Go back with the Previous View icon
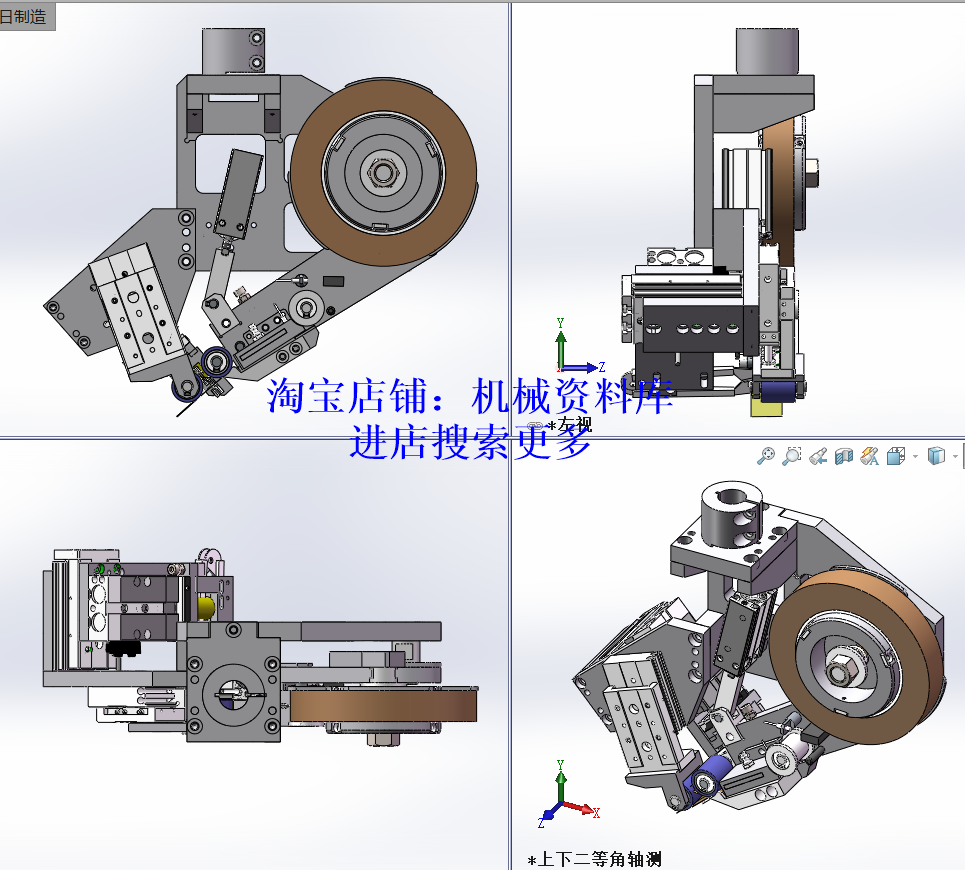The width and height of the screenshot is (965, 870). [x=818, y=456]
